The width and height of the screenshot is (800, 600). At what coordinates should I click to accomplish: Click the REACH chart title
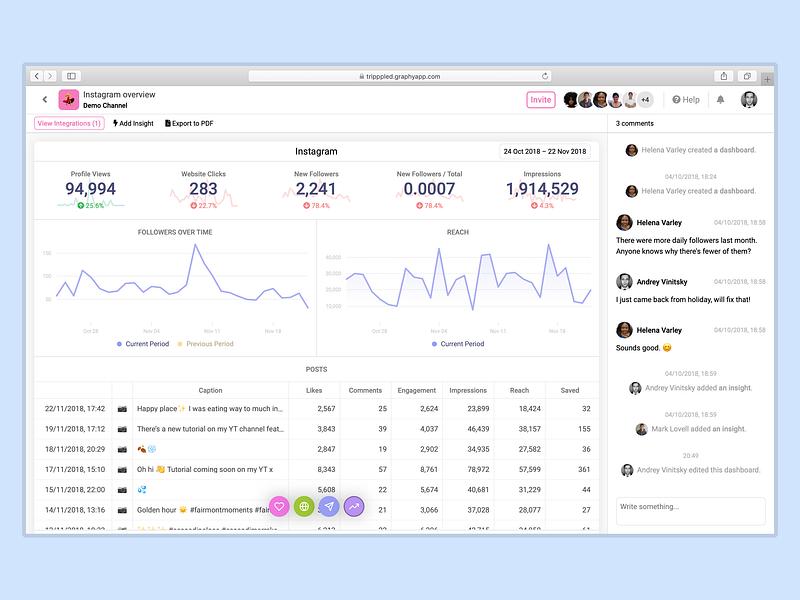pyautogui.click(x=458, y=232)
